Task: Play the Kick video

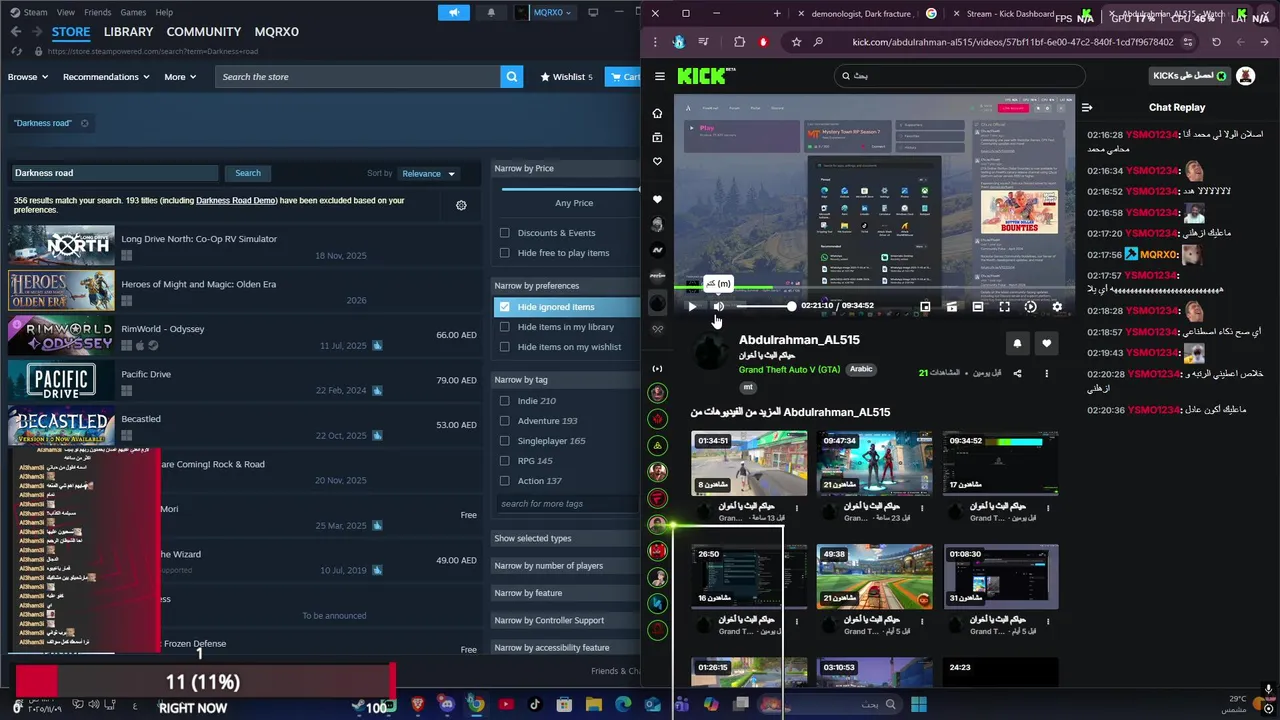Action: pyautogui.click(x=692, y=306)
